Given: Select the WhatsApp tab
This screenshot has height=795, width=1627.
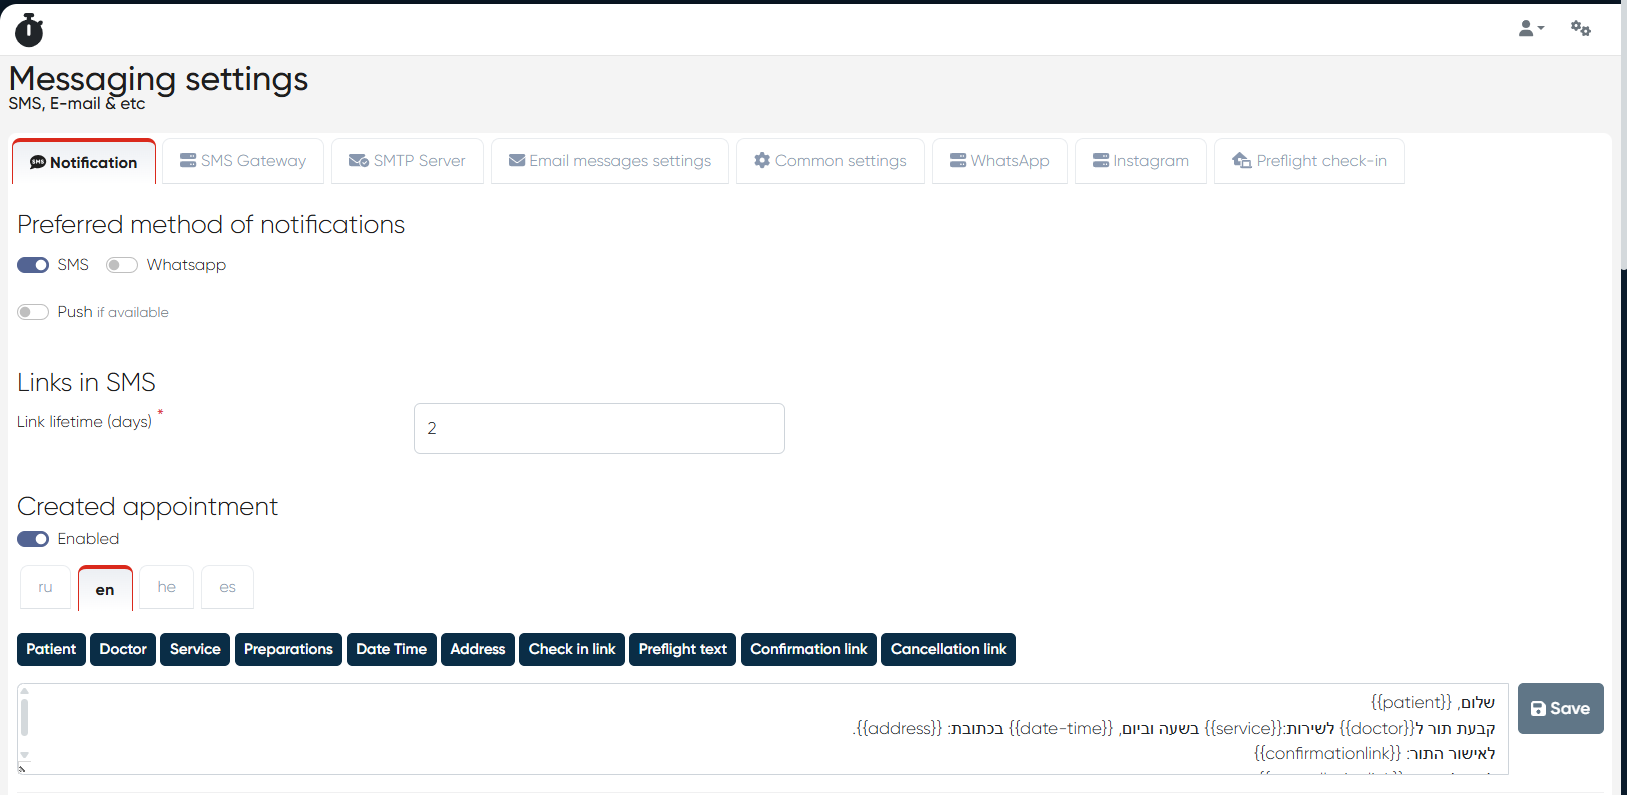Looking at the screenshot, I should pos(1000,161).
